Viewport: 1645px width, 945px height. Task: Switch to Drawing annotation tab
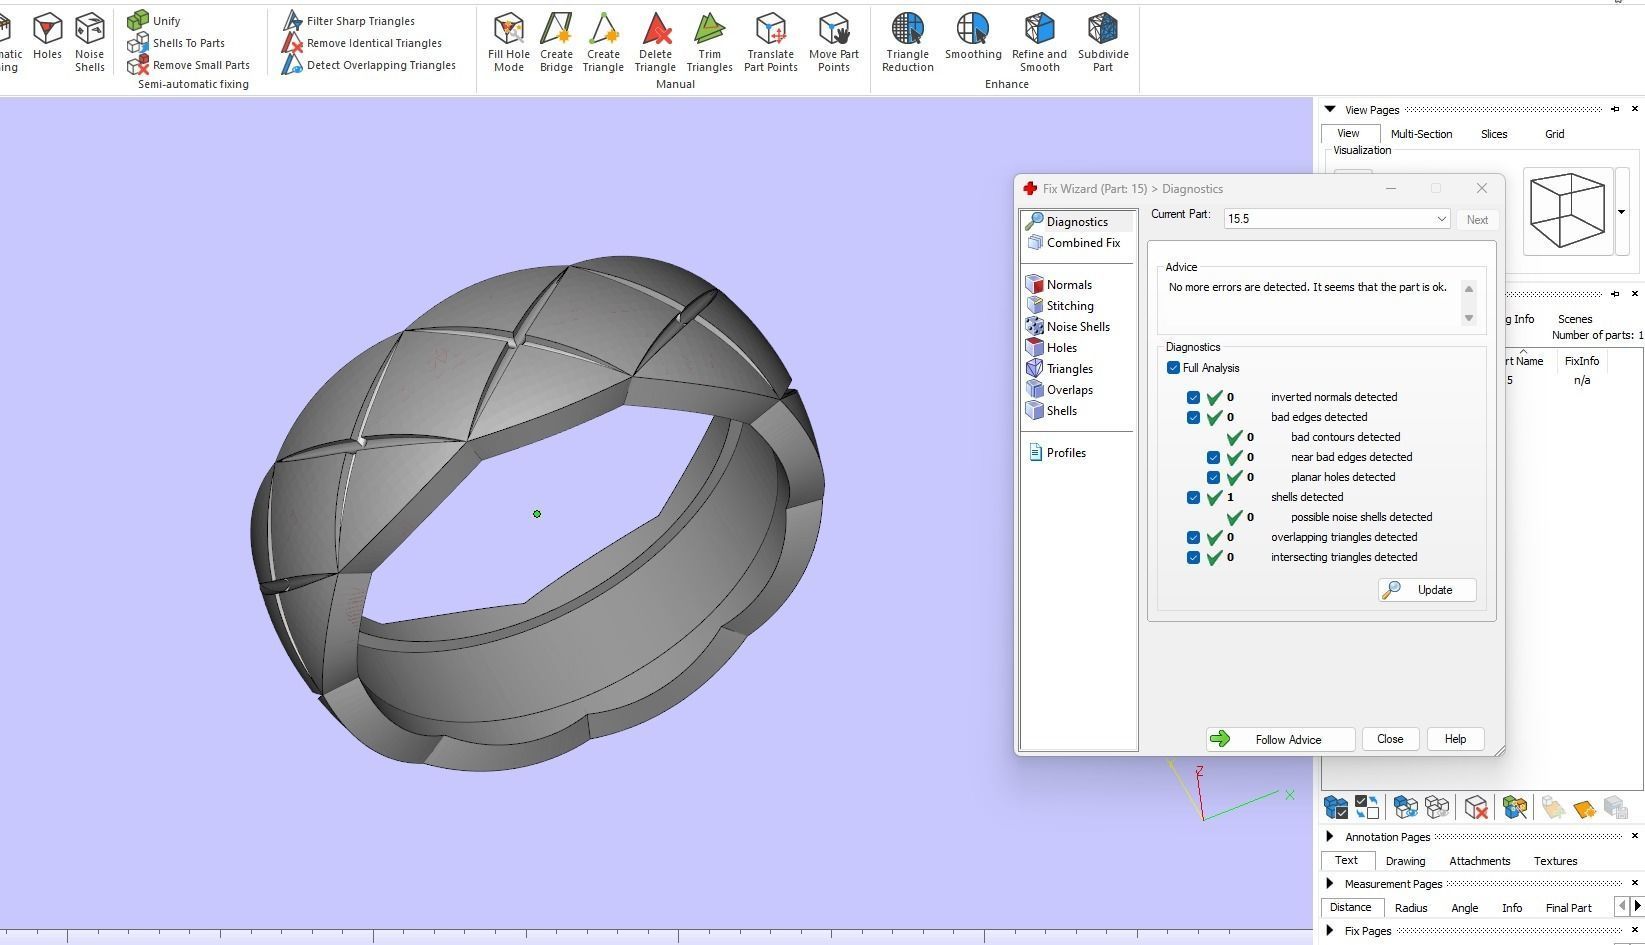pos(1405,861)
